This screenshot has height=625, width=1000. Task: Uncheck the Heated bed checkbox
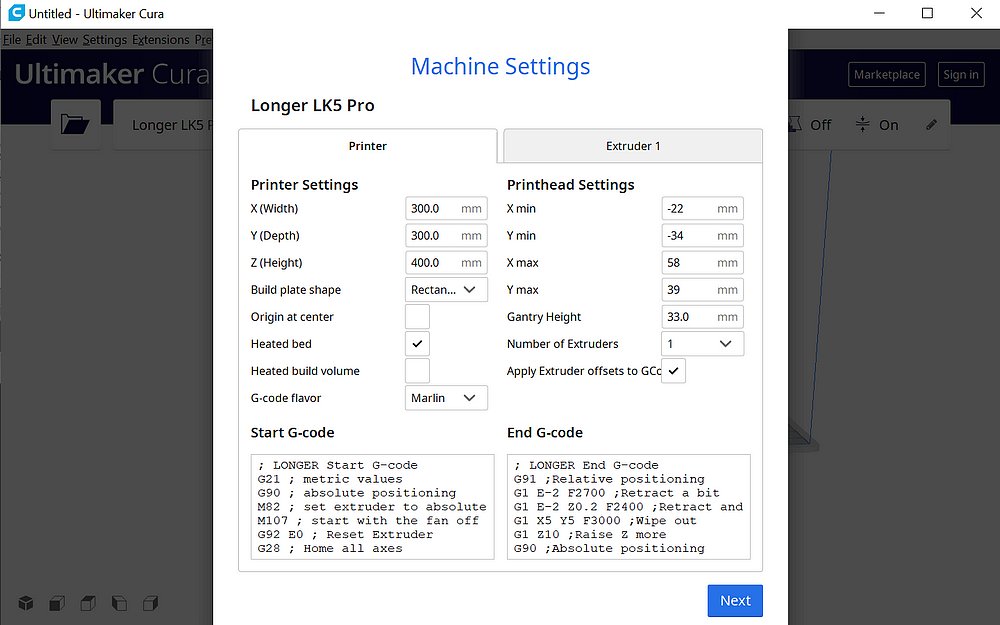(x=417, y=344)
